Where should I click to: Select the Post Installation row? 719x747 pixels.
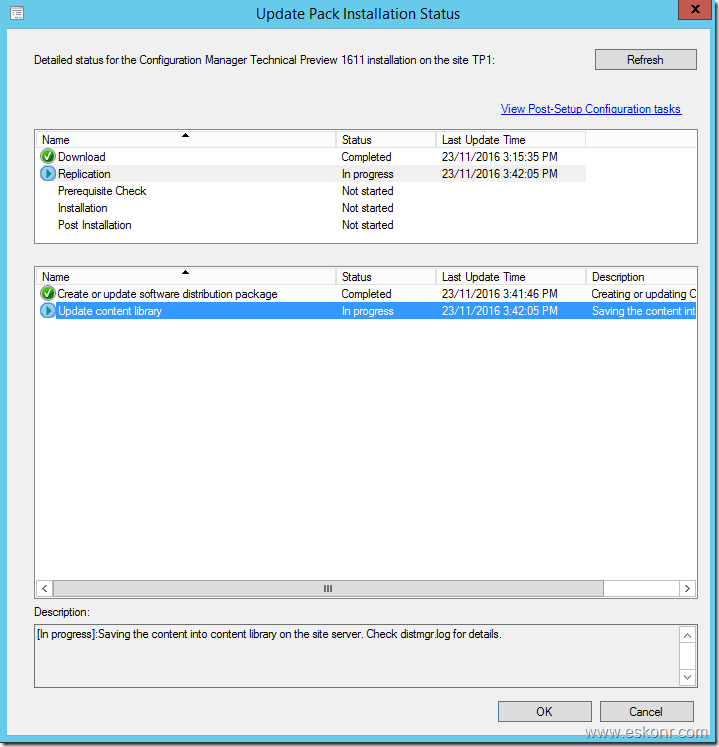tap(312, 225)
